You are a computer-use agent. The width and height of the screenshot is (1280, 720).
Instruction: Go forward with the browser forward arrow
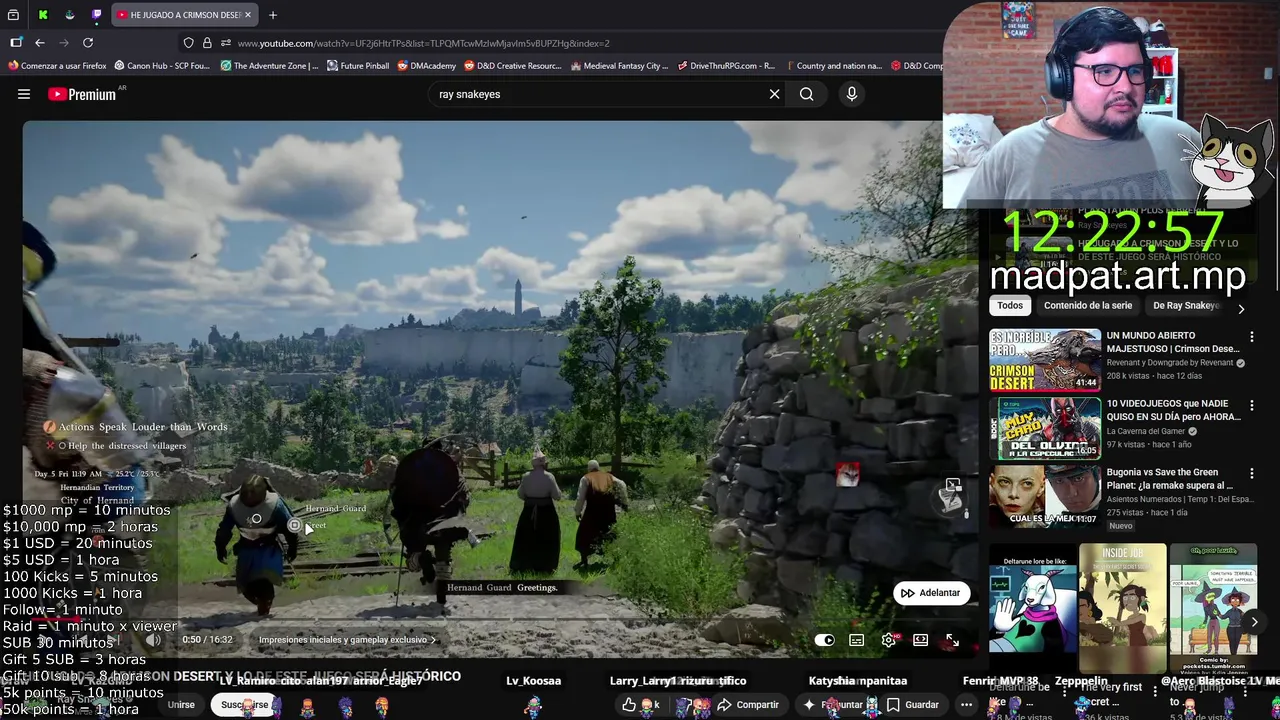tap(64, 43)
